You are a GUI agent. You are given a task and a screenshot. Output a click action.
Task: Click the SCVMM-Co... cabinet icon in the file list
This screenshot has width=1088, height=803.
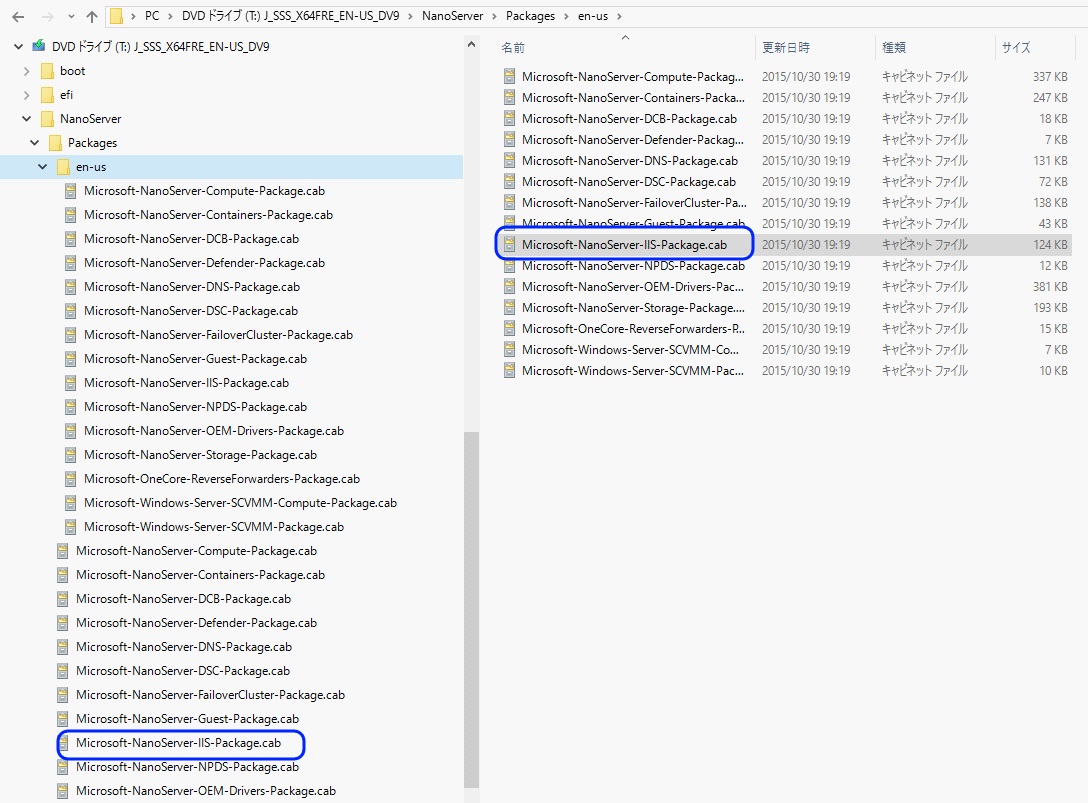[509, 350]
